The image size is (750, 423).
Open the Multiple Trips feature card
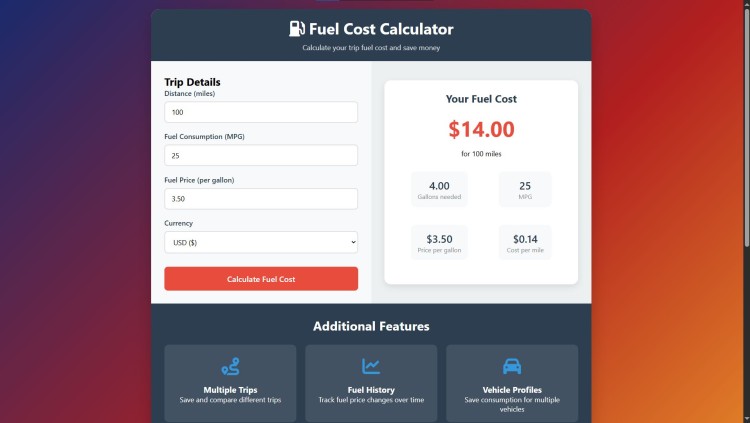pyautogui.click(x=230, y=384)
